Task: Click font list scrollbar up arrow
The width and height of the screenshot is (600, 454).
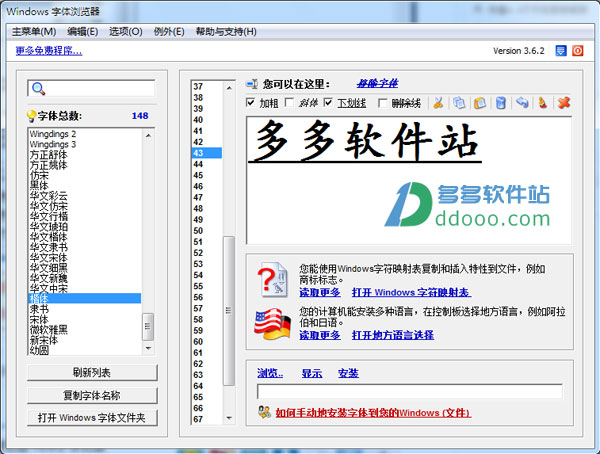Action: pos(148,136)
